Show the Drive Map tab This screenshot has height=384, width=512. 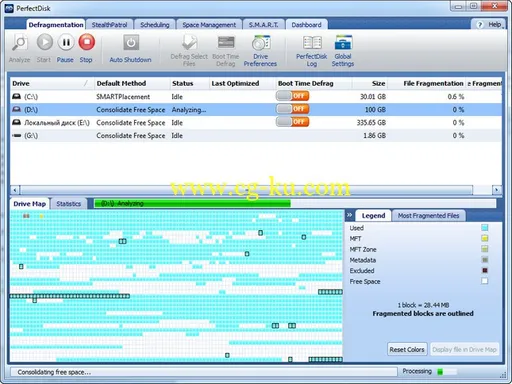30,204
